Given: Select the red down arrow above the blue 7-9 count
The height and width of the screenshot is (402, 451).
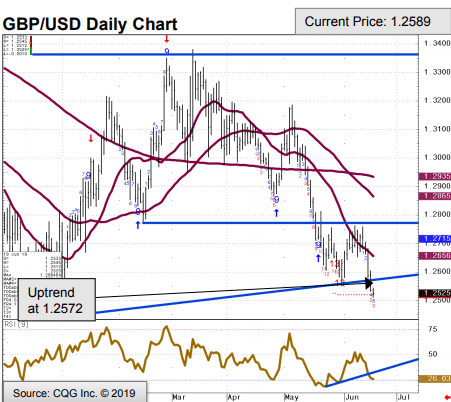Looking at the screenshot, I should tap(91, 138).
